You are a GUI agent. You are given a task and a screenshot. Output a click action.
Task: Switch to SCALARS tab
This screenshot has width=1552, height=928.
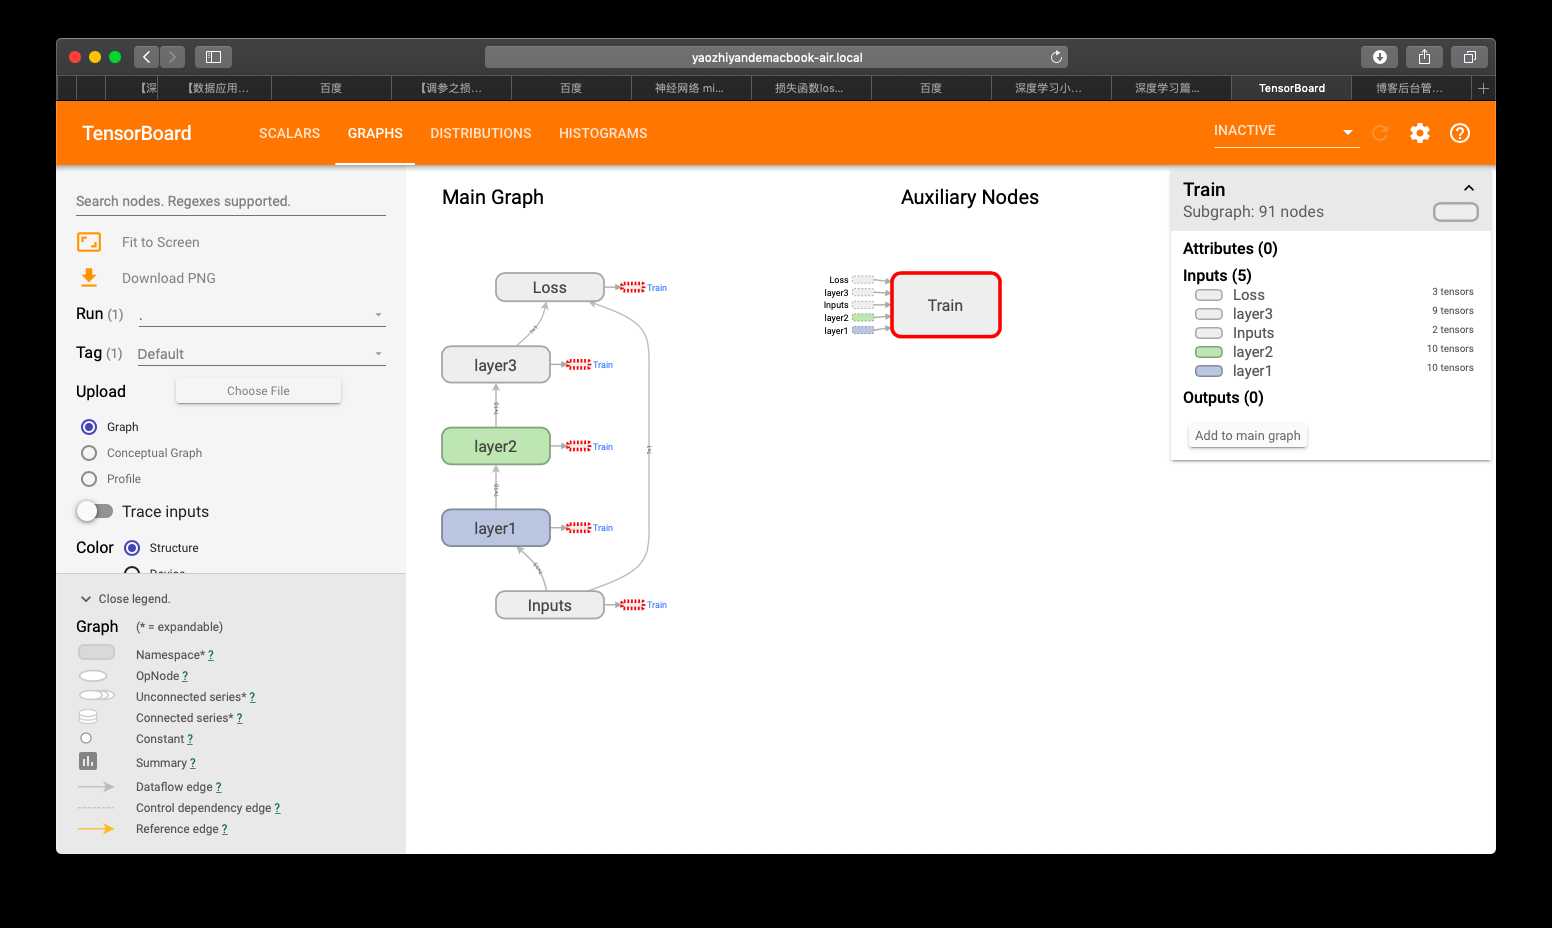289,133
